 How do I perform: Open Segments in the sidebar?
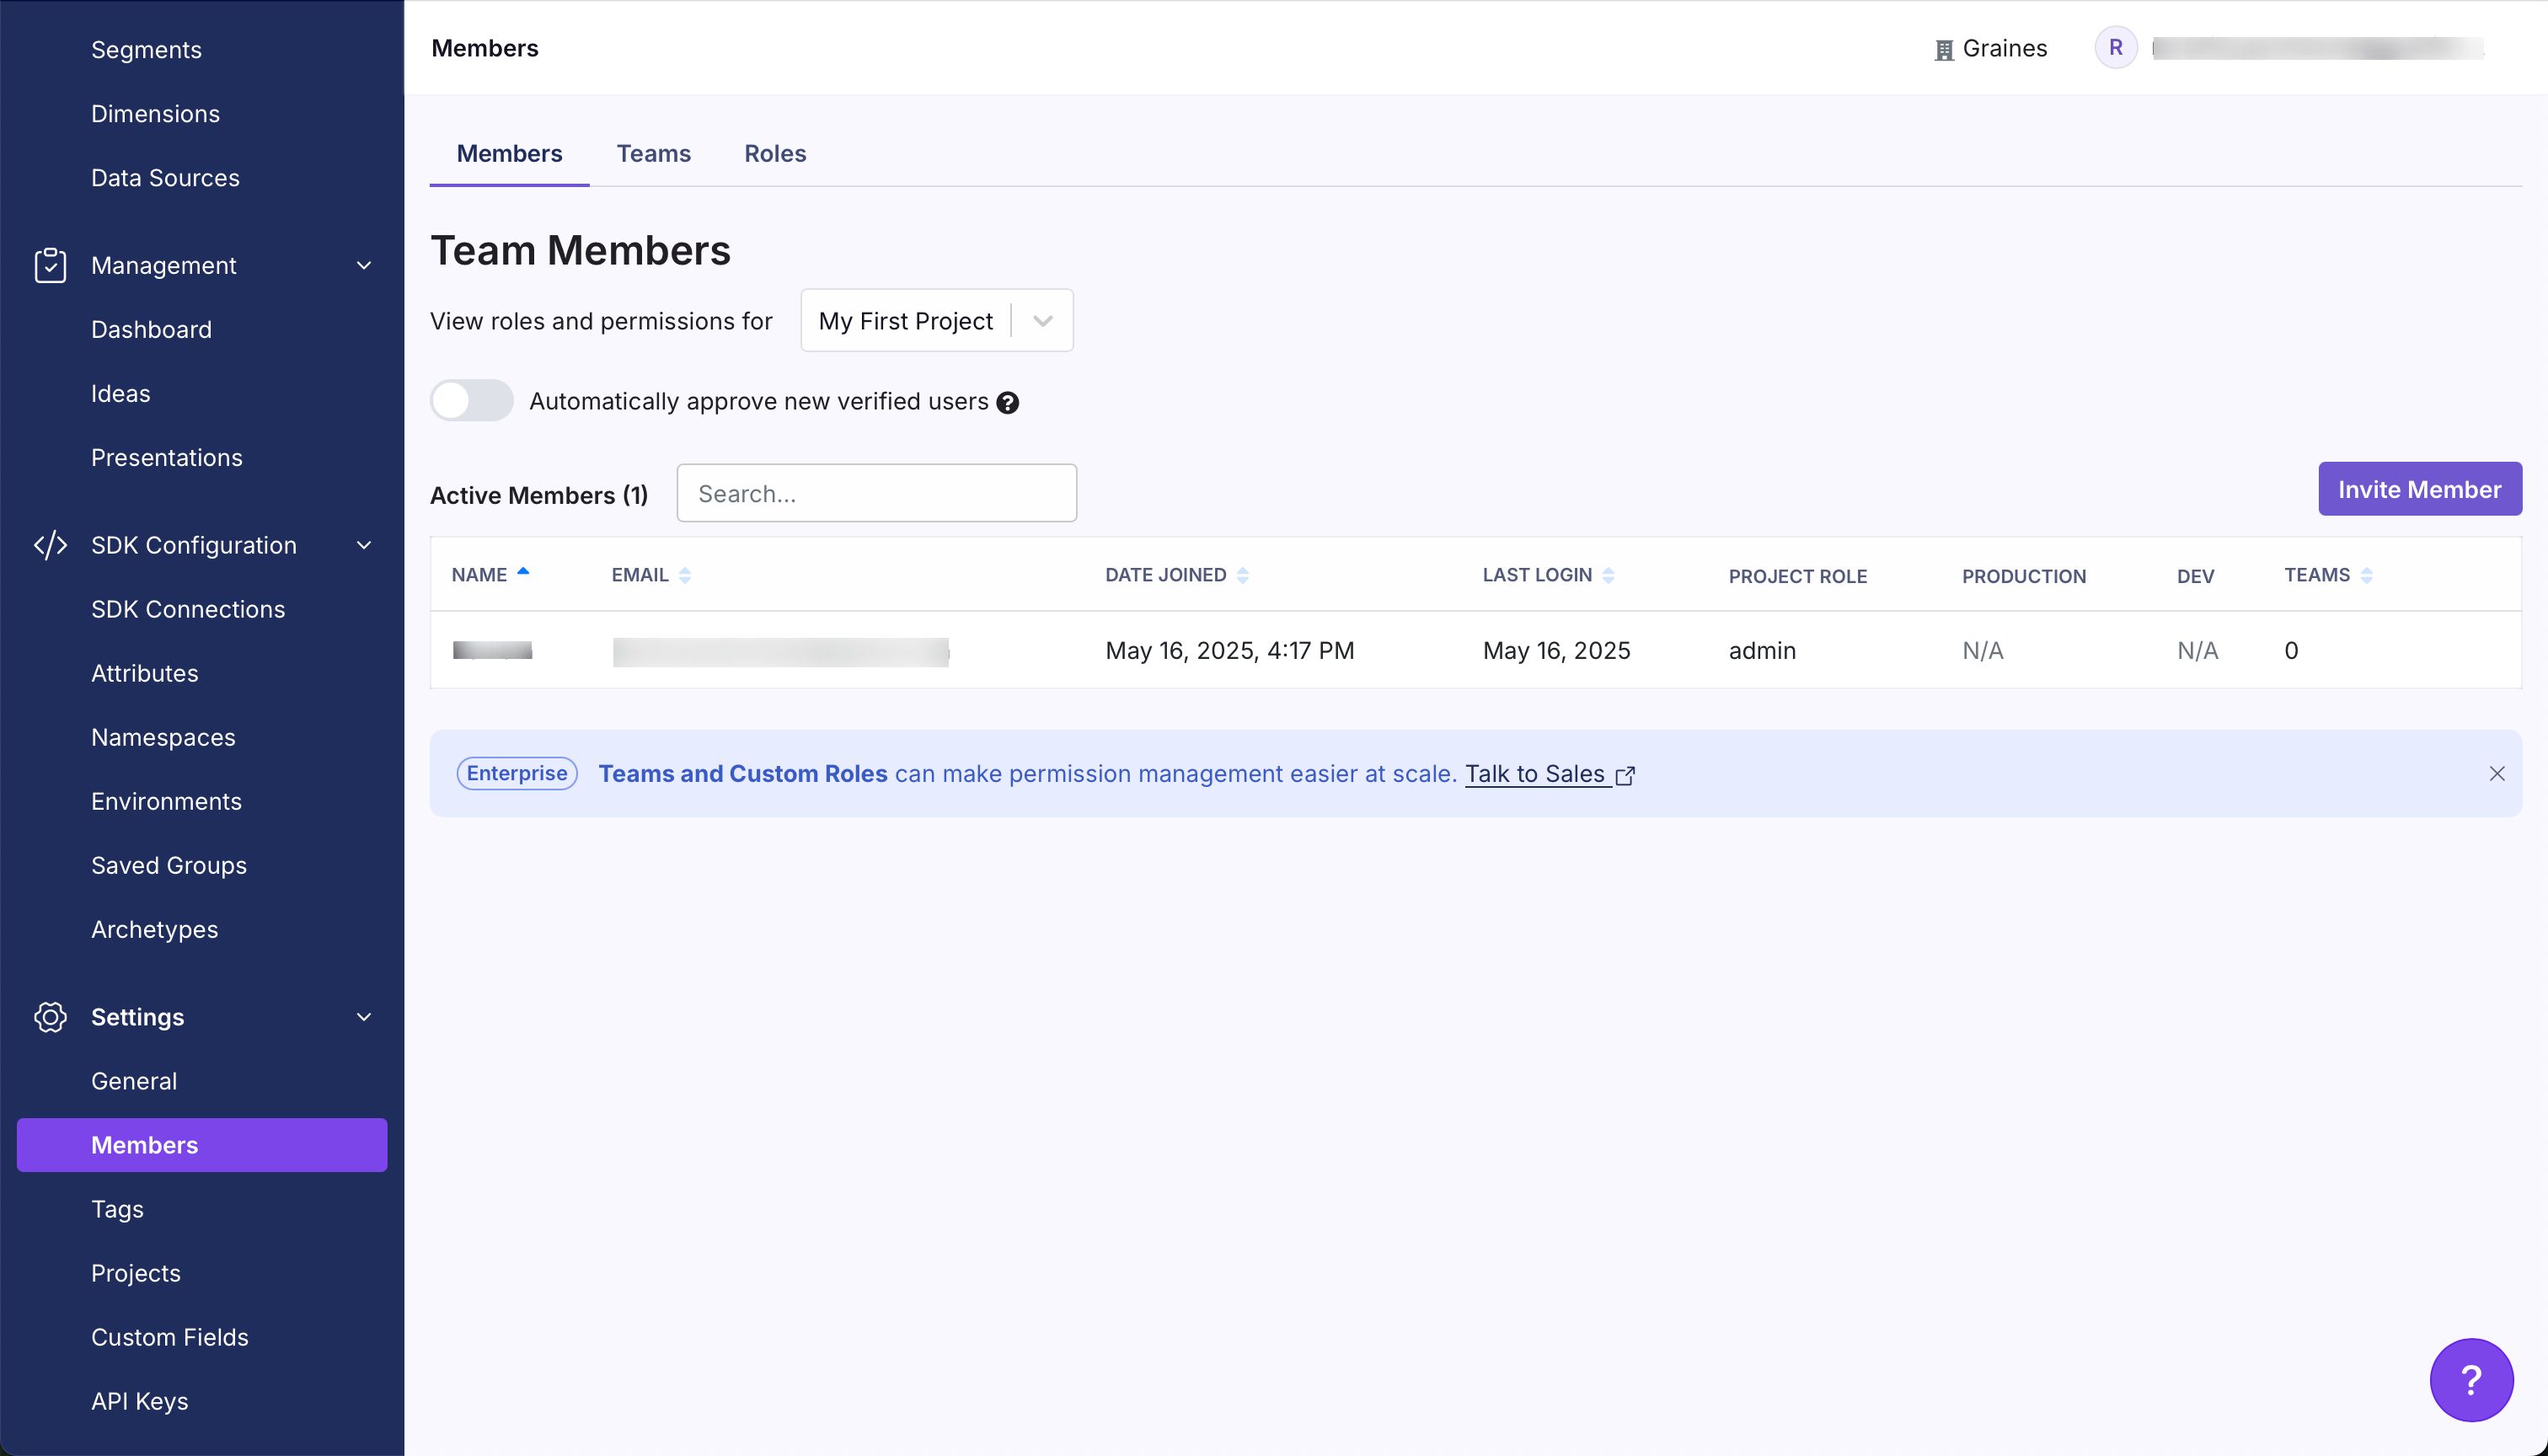146,49
